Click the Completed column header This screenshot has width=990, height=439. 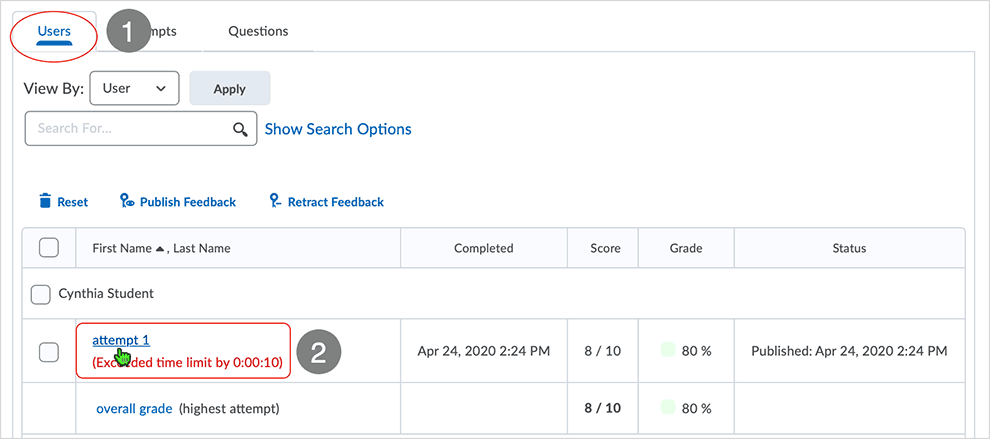(x=484, y=248)
